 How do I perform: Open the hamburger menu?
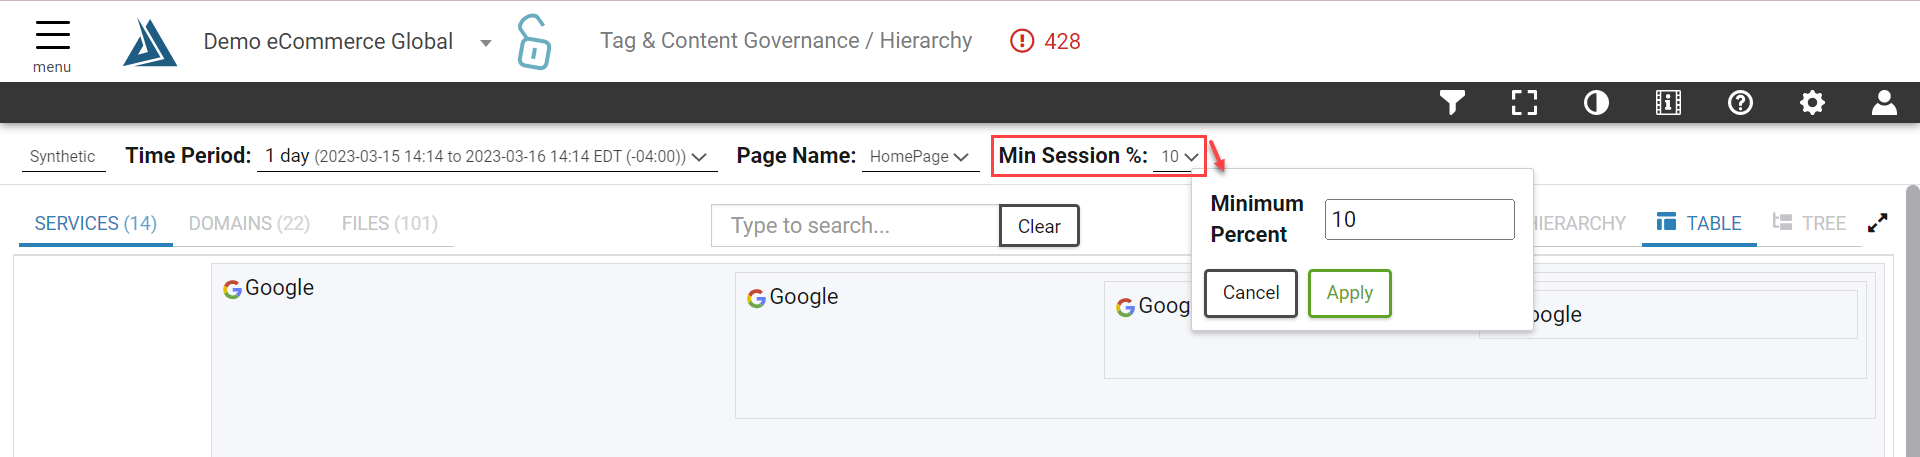click(x=52, y=44)
